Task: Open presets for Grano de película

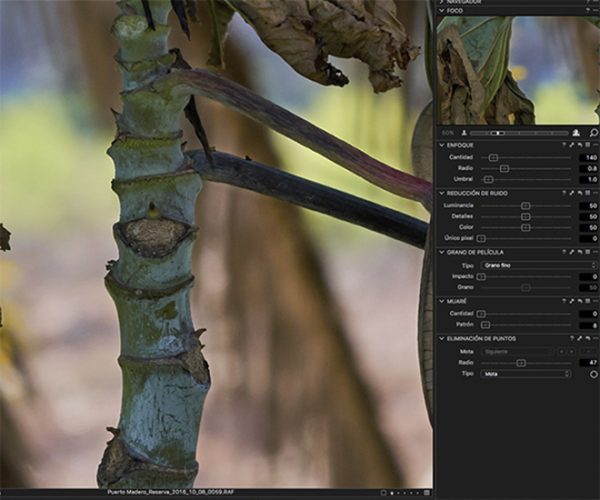Action: 588,252
